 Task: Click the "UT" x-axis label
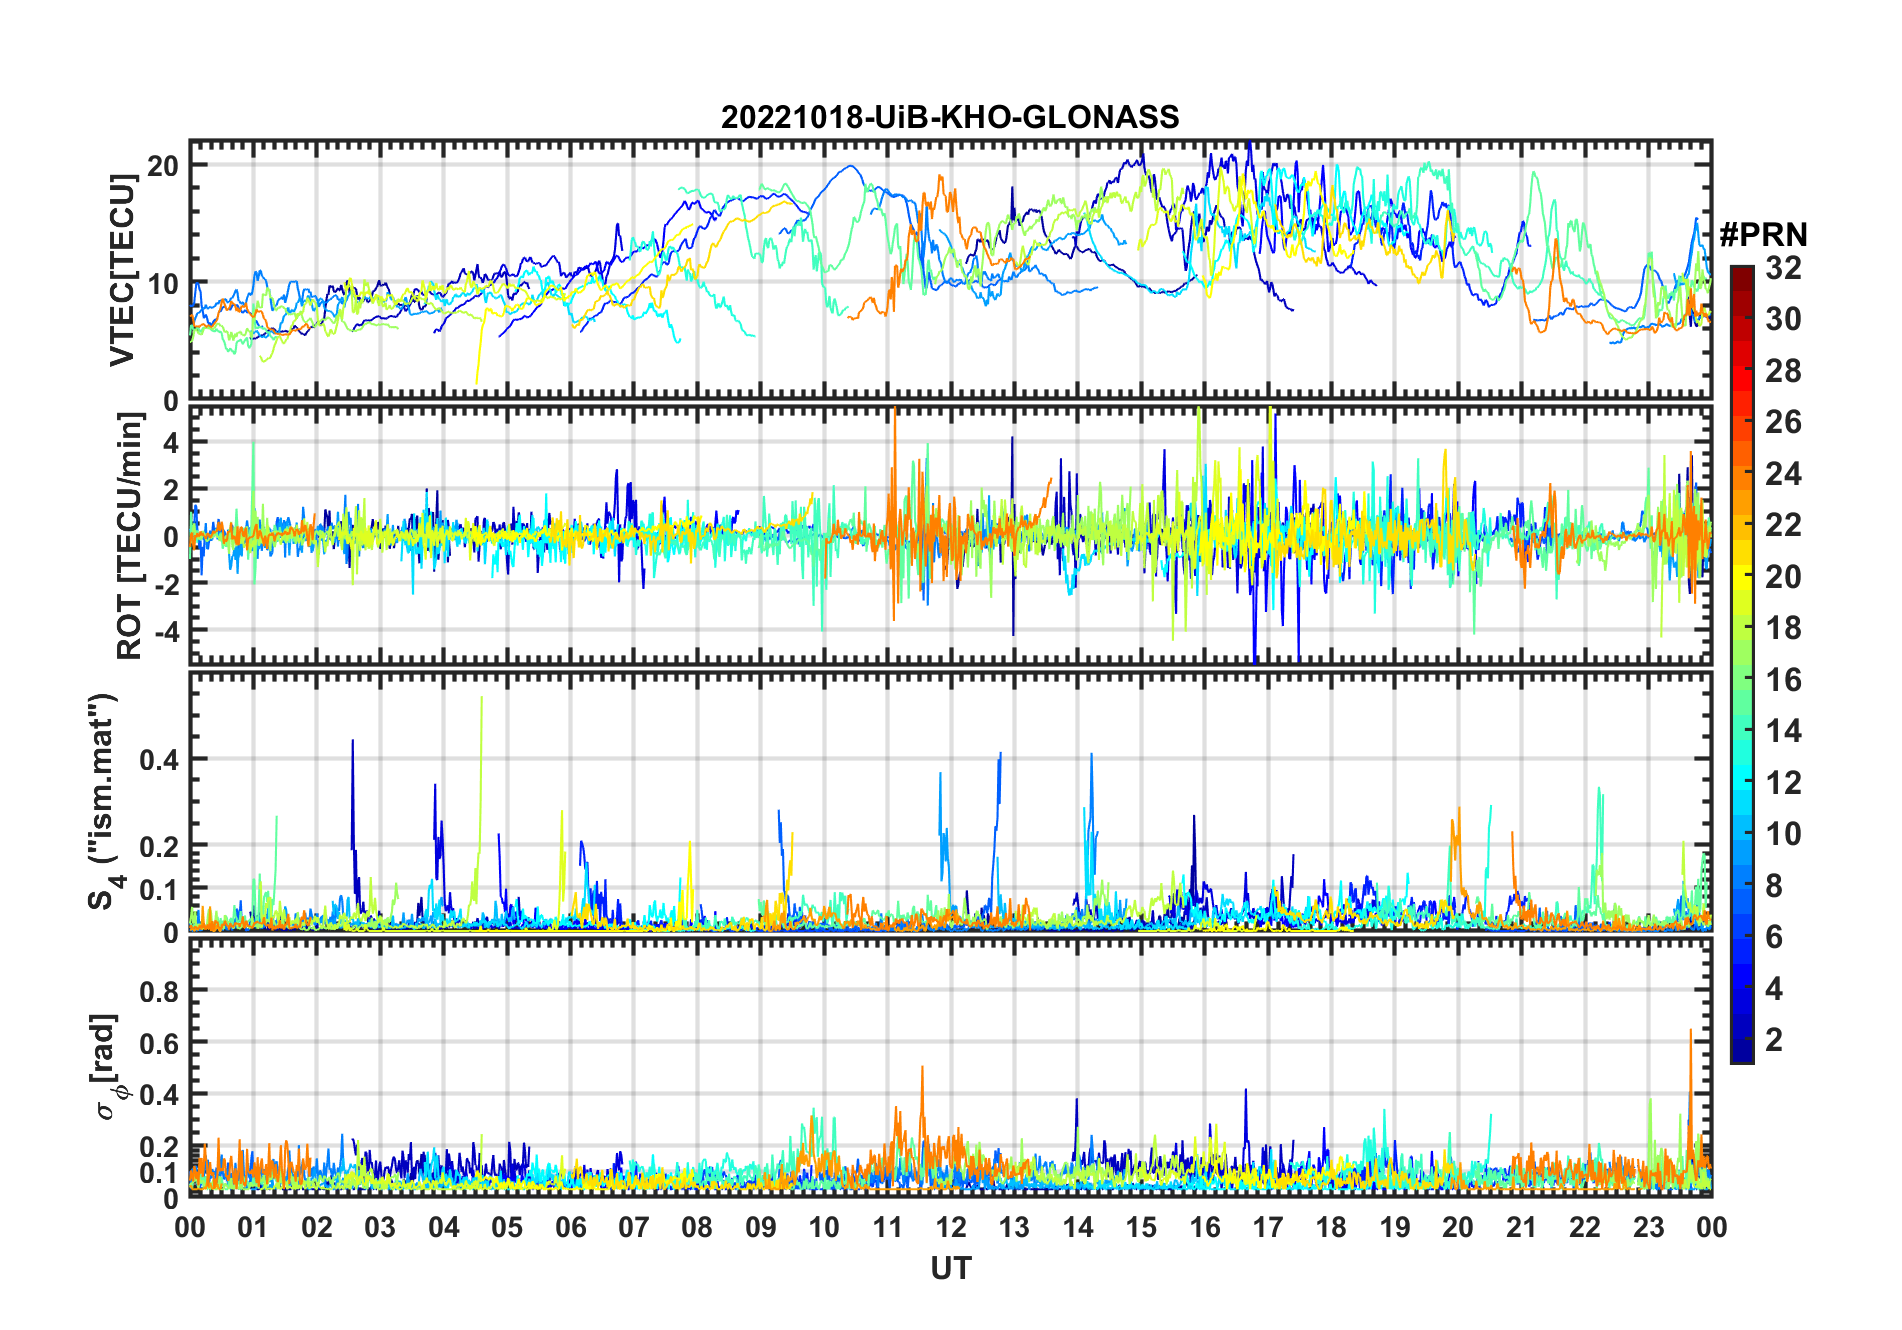tap(951, 1268)
